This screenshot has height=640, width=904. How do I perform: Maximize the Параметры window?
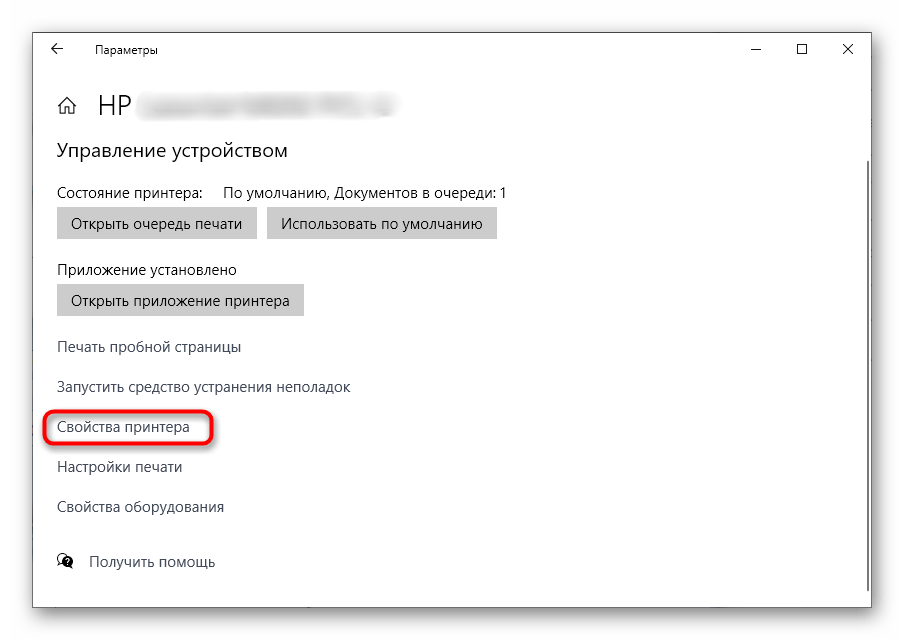[802, 48]
